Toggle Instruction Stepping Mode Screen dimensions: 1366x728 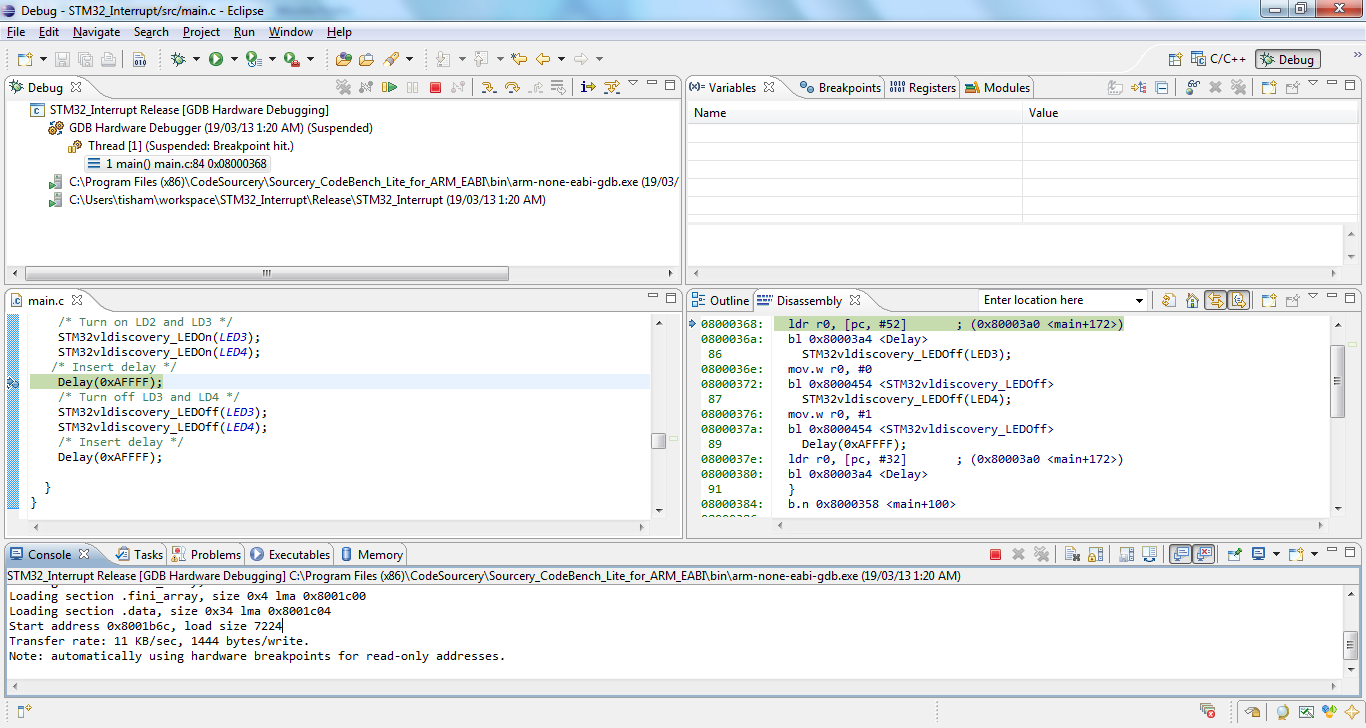[x=588, y=88]
